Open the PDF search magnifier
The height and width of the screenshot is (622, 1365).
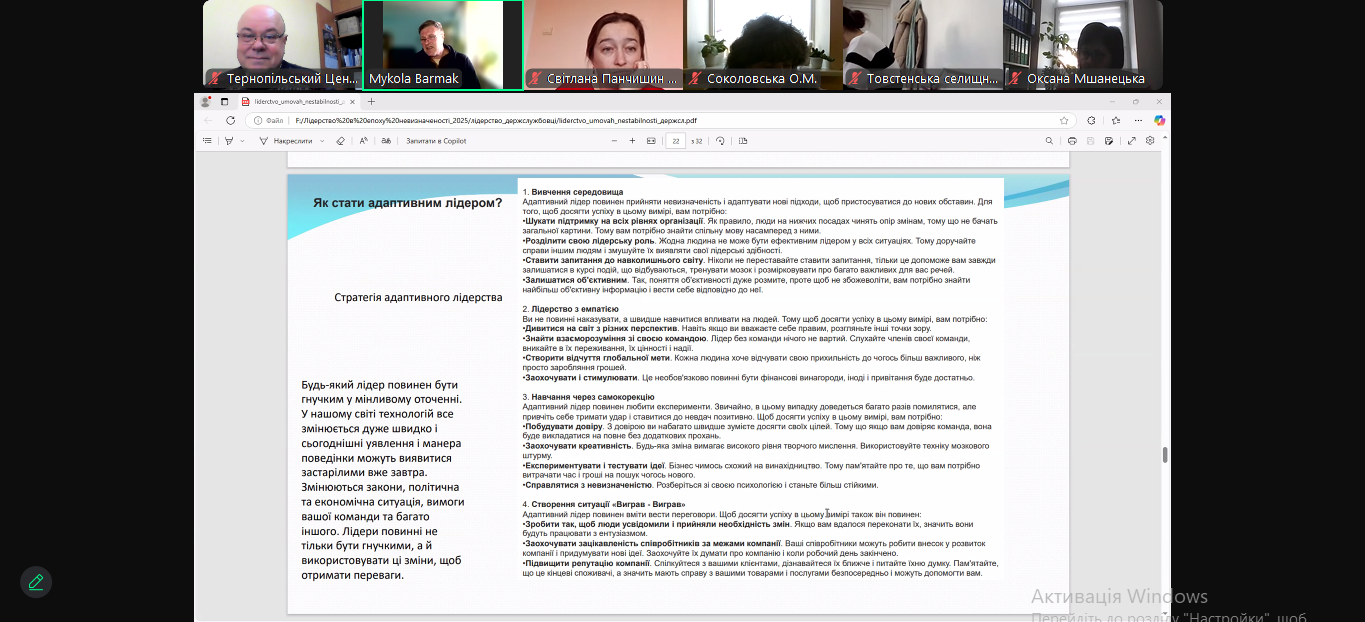[1049, 141]
